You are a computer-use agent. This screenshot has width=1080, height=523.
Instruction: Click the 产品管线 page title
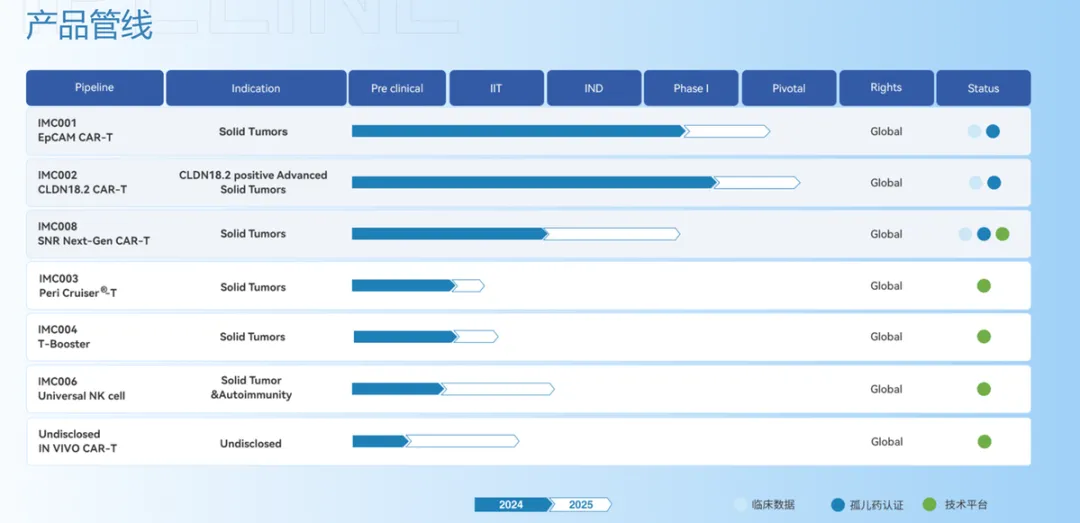pos(88,25)
